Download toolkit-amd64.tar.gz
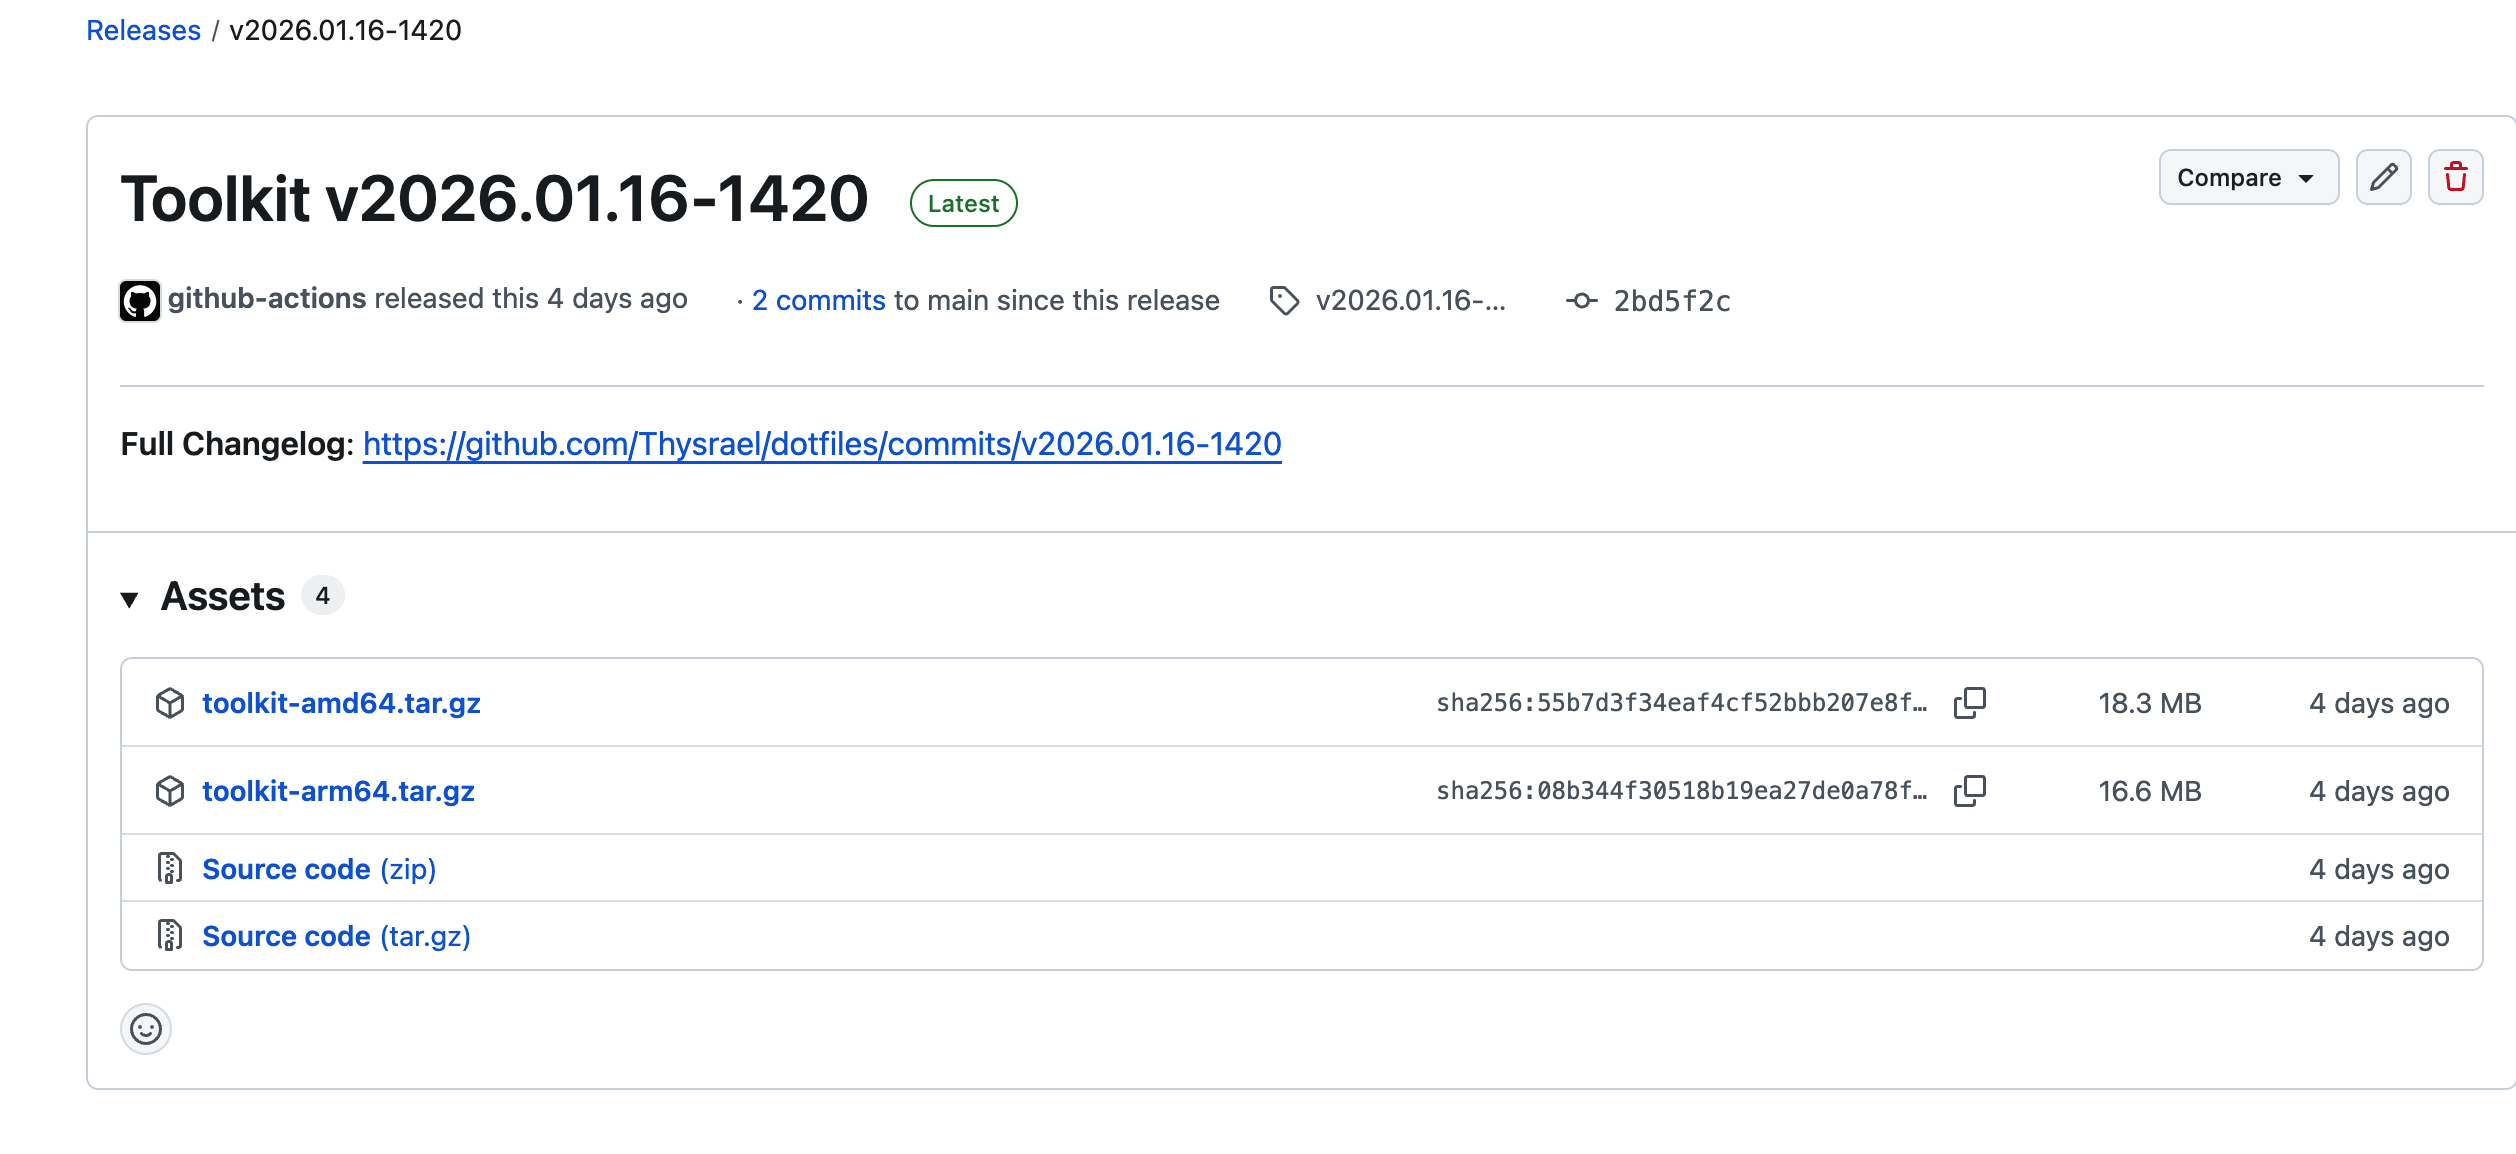The height and width of the screenshot is (1154, 2516). coord(341,703)
